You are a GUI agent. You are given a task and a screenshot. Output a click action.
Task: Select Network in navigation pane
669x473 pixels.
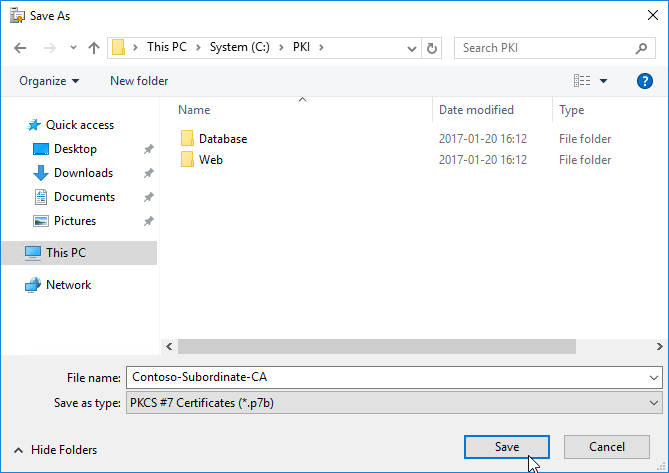pos(68,285)
